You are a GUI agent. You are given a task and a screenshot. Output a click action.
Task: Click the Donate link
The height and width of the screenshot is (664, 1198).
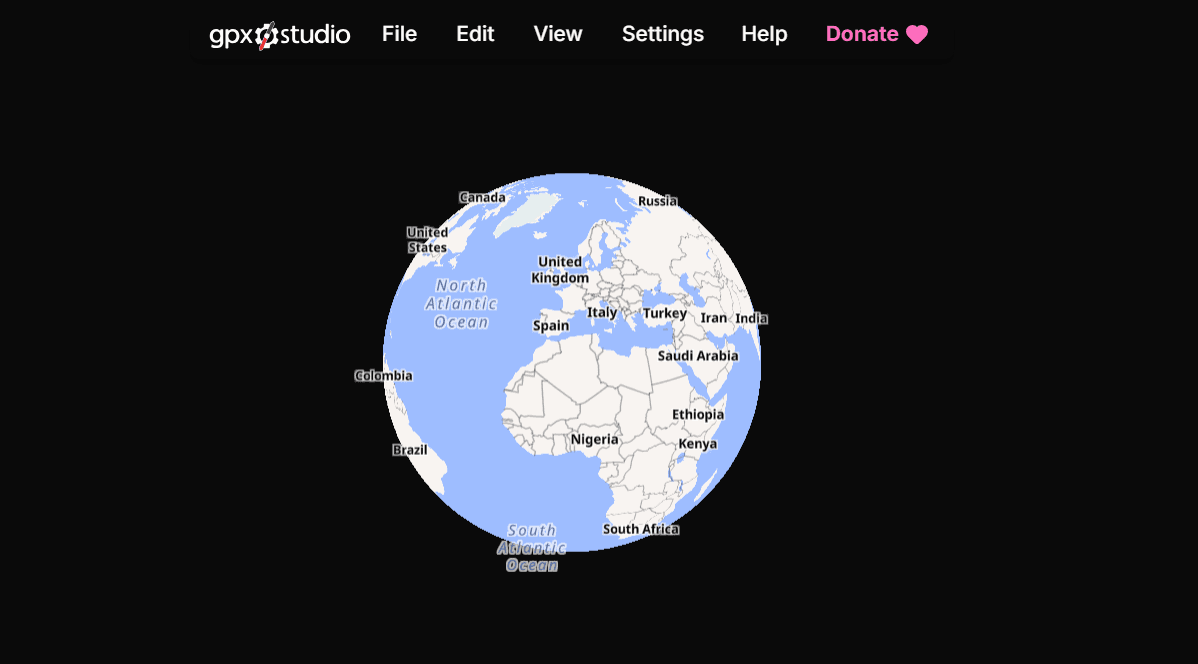pyautogui.click(x=876, y=34)
